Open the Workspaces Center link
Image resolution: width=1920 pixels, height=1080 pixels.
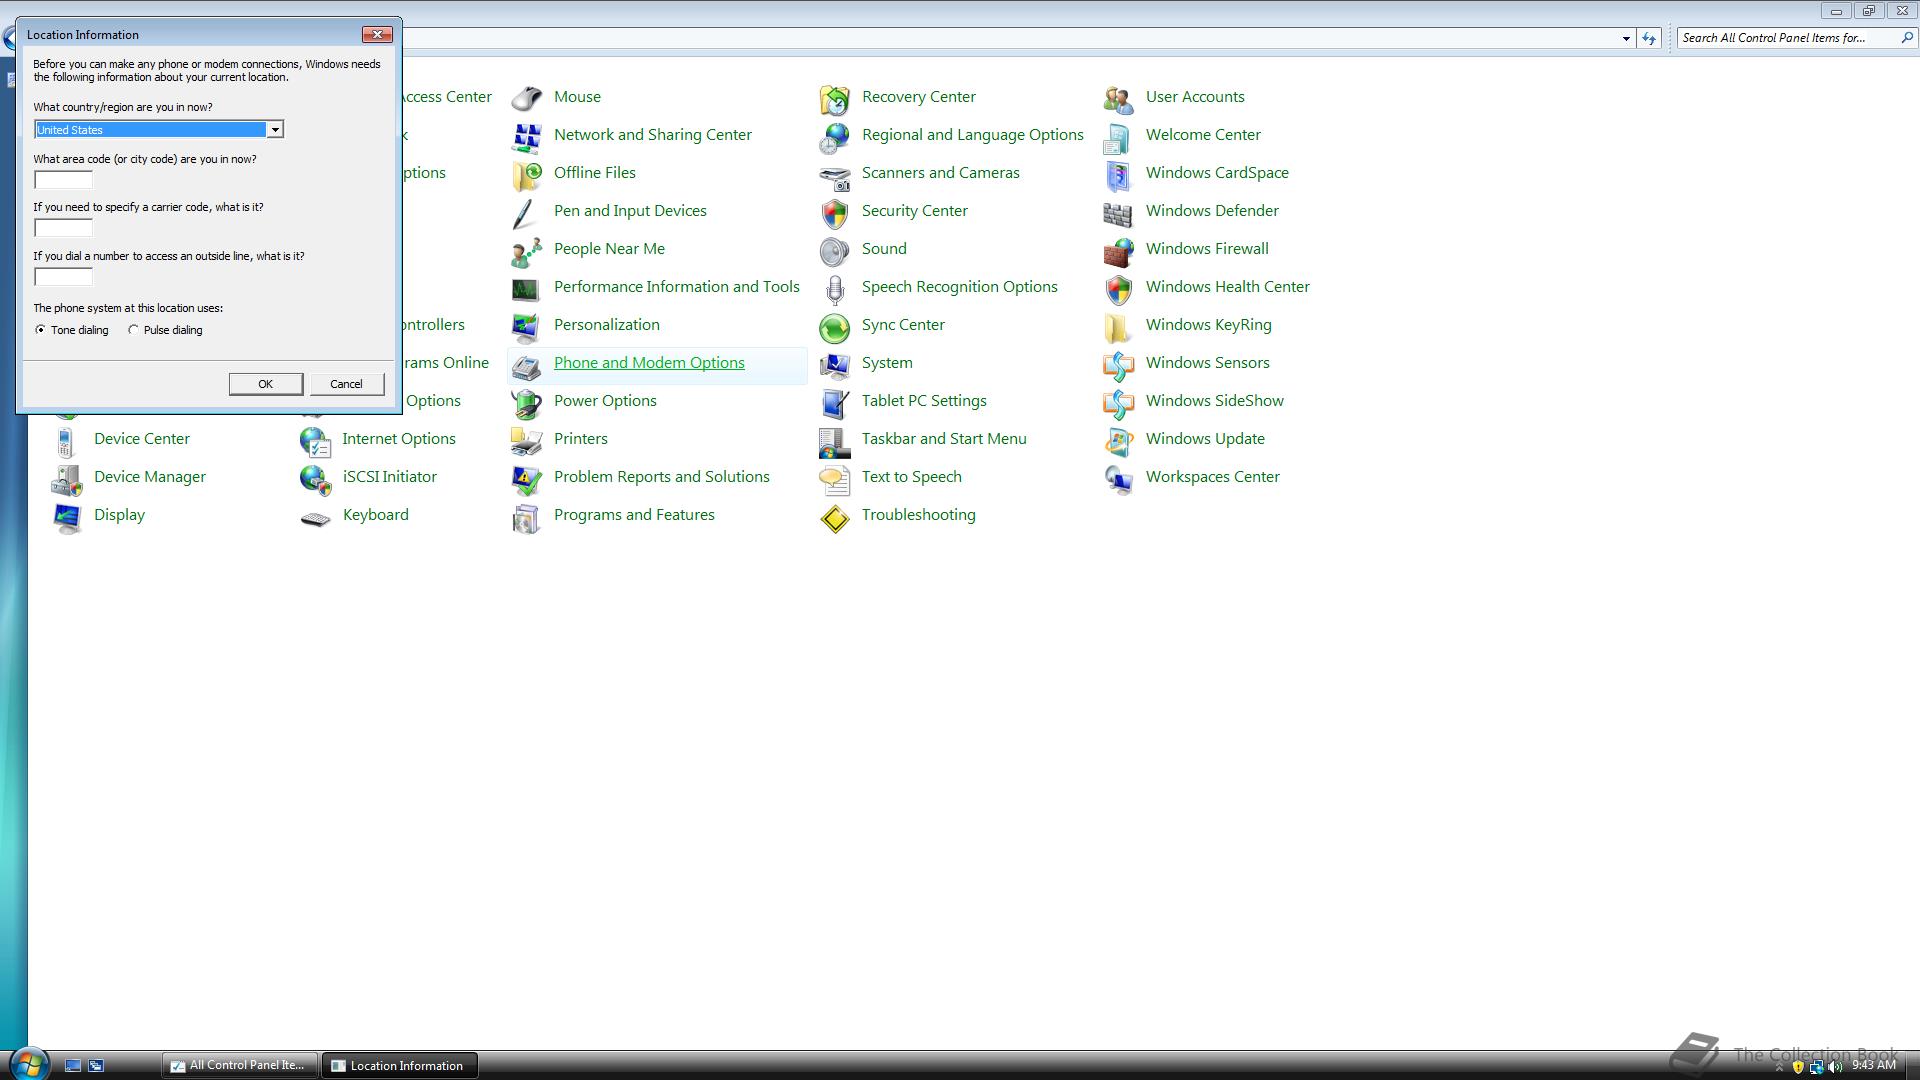[1212, 477]
